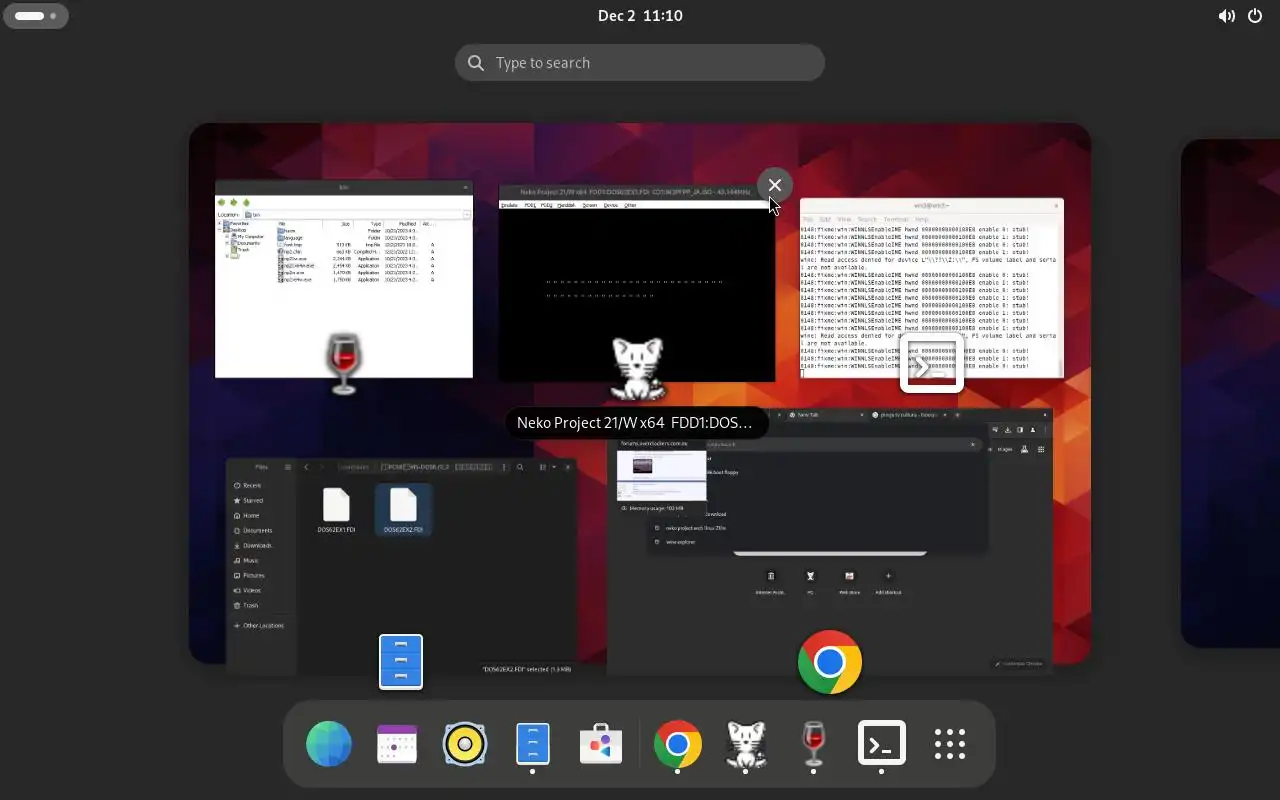Open Rhythmbox speaker icon in dock
The height and width of the screenshot is (800, 1280).
[465, 744]
